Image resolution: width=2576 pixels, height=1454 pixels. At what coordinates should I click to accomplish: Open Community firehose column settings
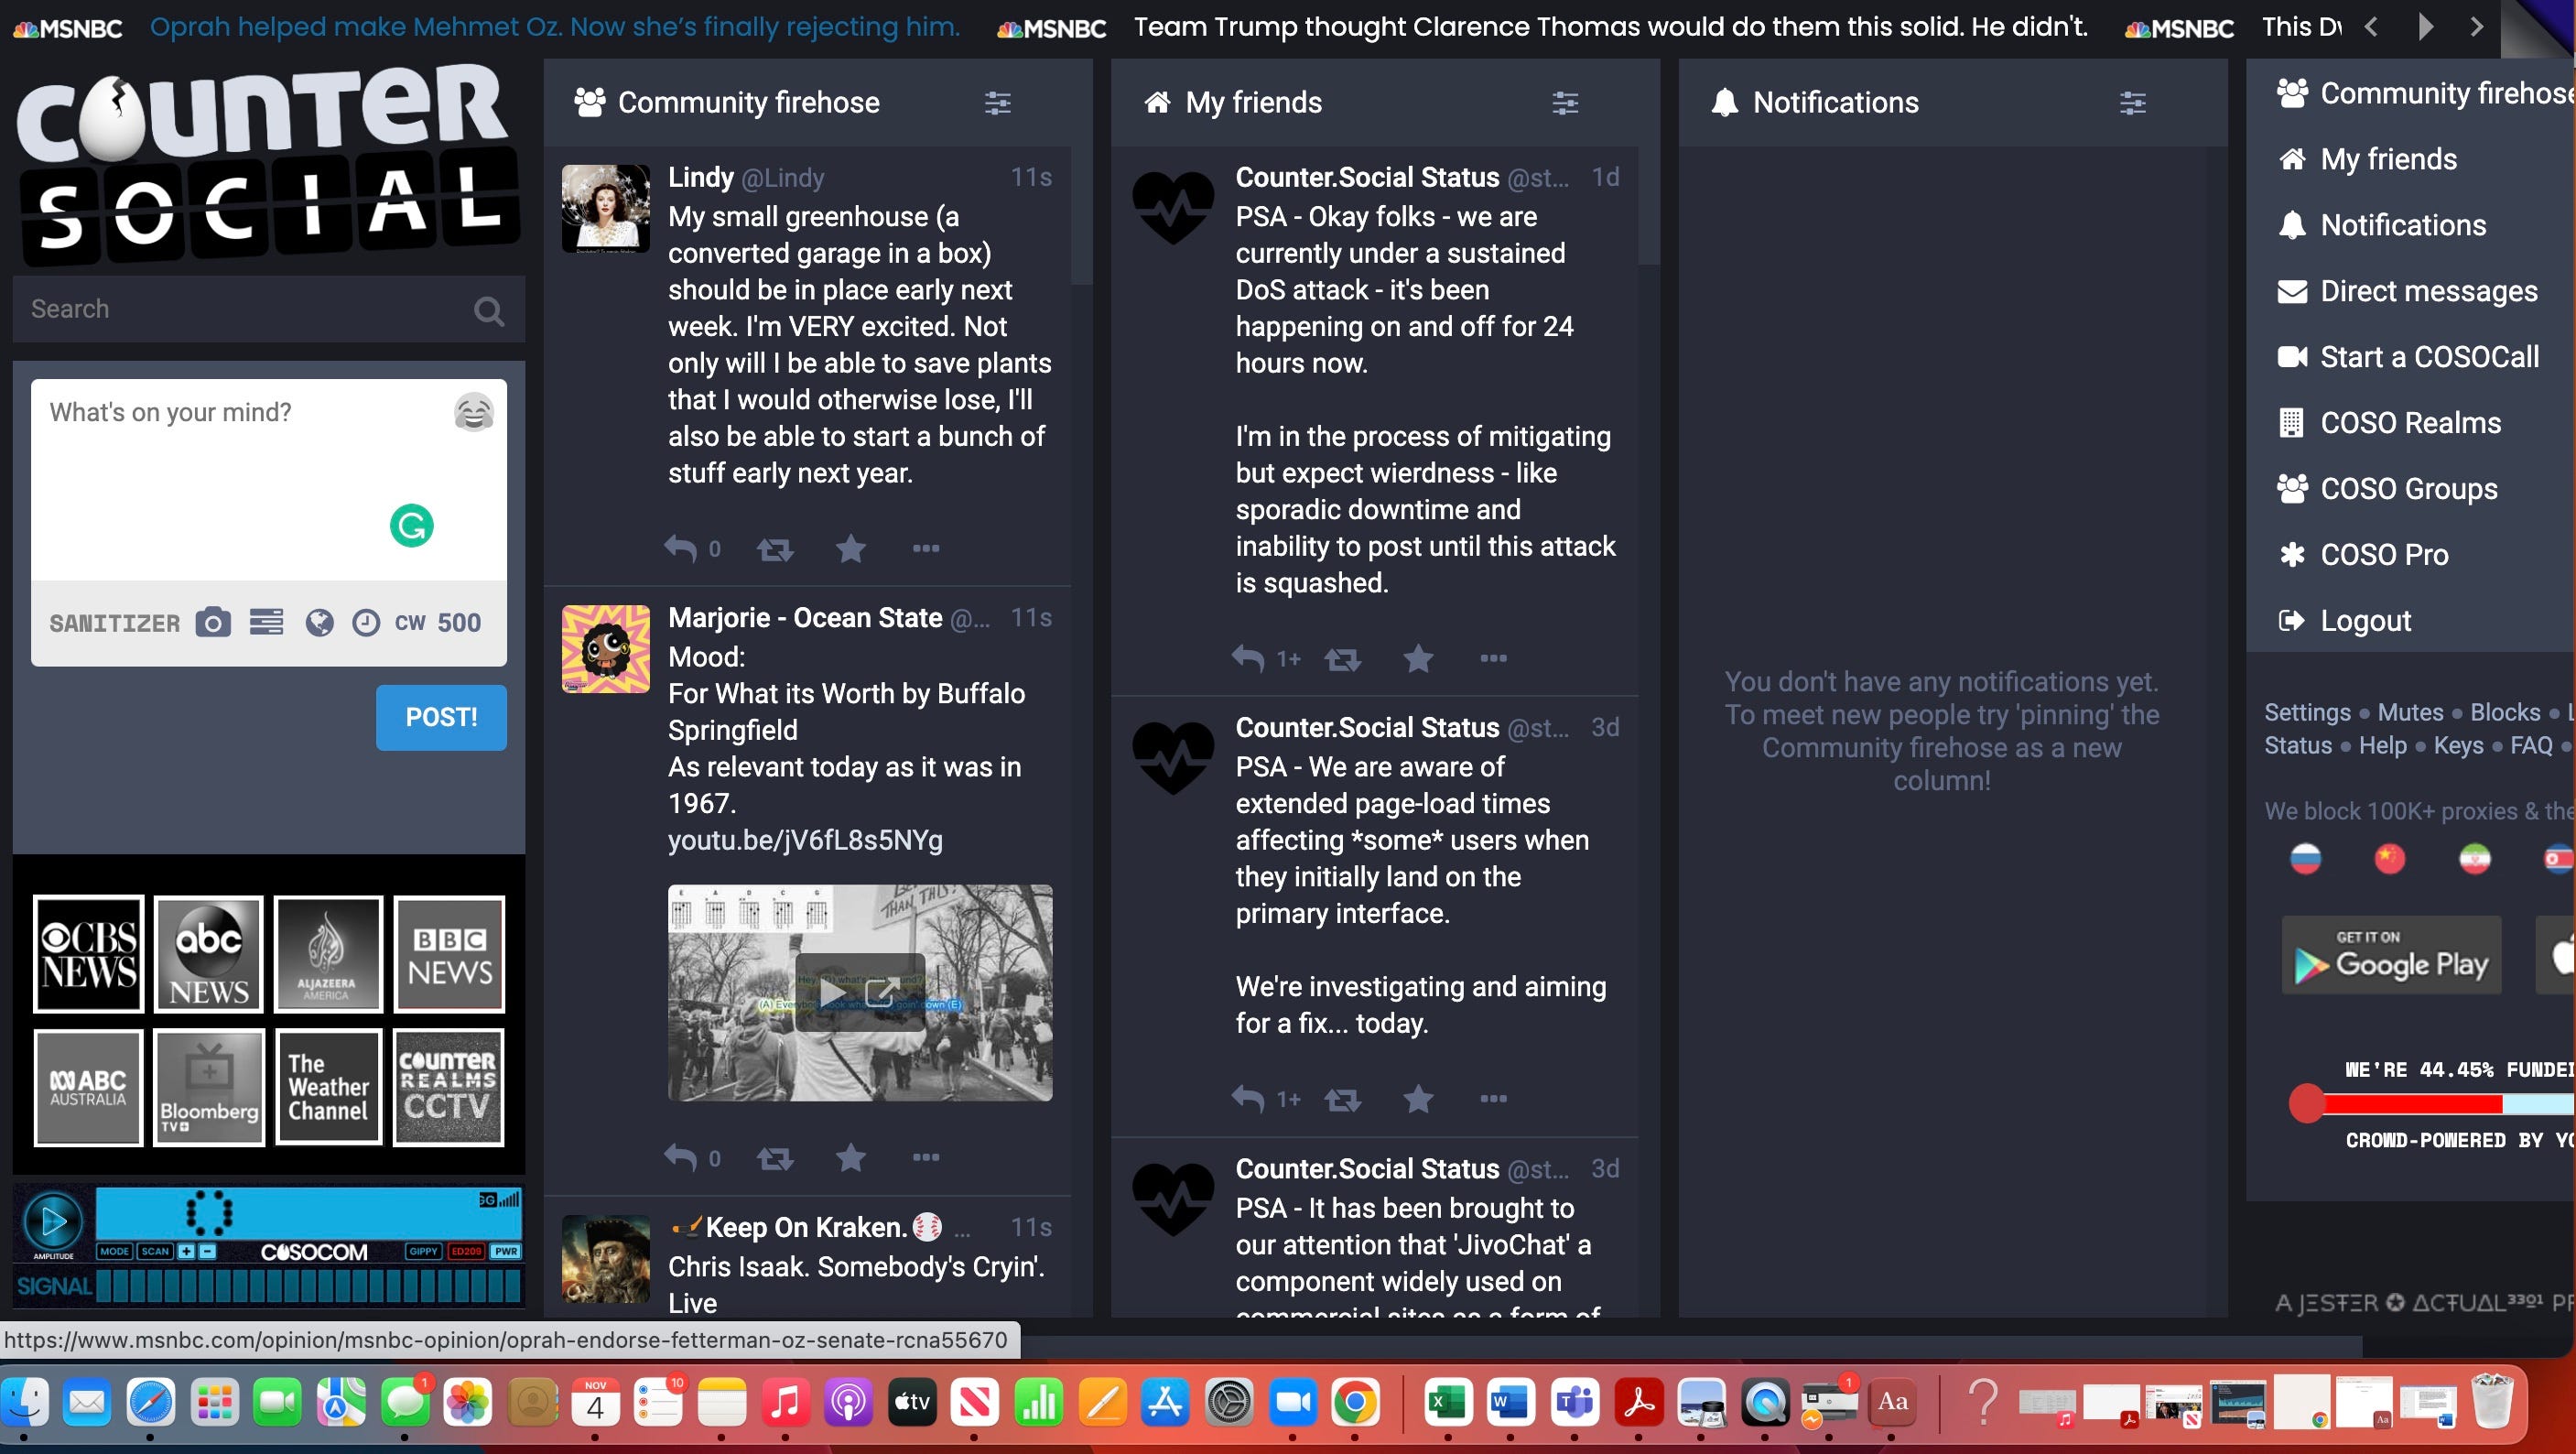click(996, 102)
